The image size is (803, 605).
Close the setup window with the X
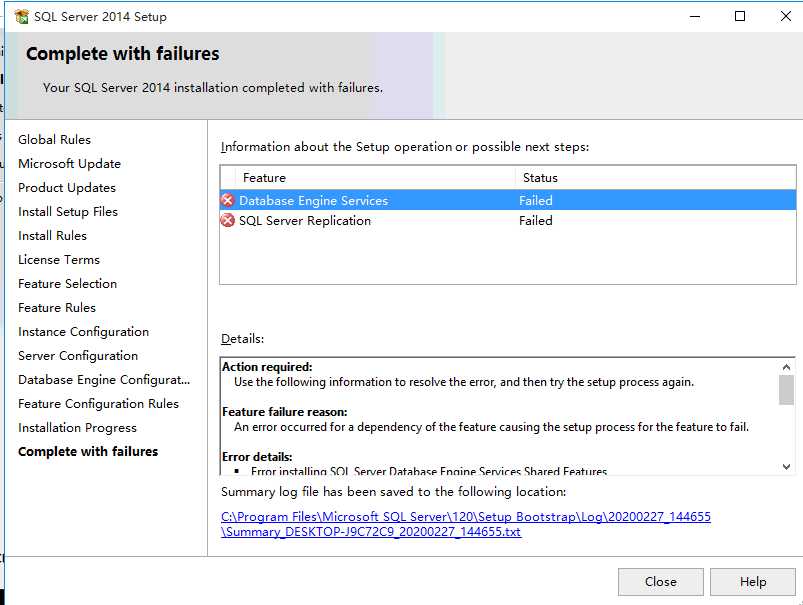(786, 16)
